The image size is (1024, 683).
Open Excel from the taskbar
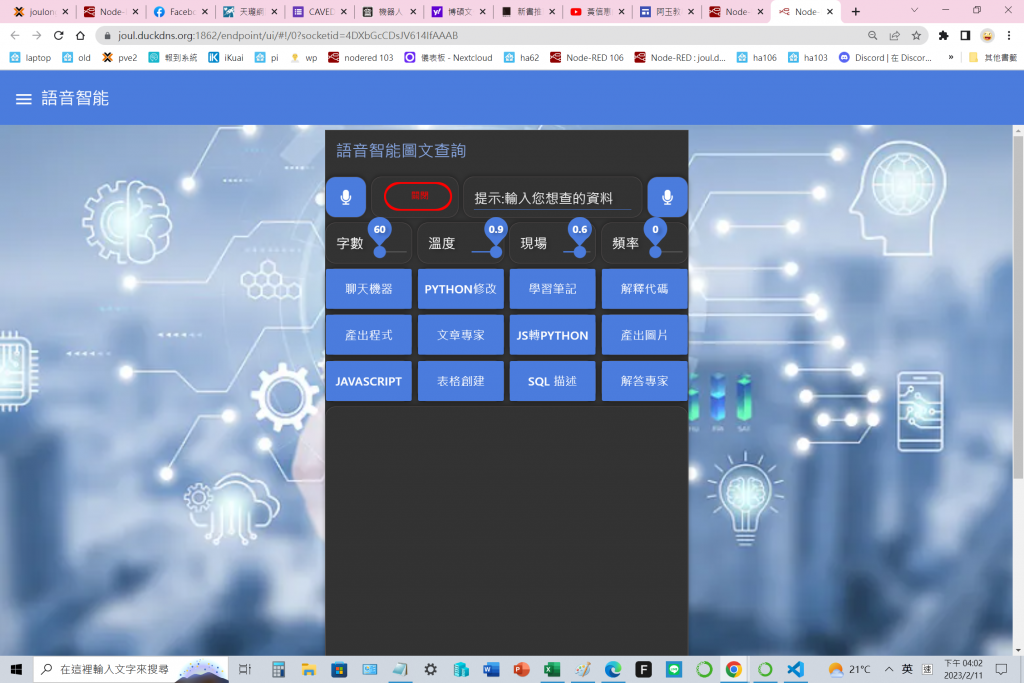pyautogui.click(x=552, y=669)
